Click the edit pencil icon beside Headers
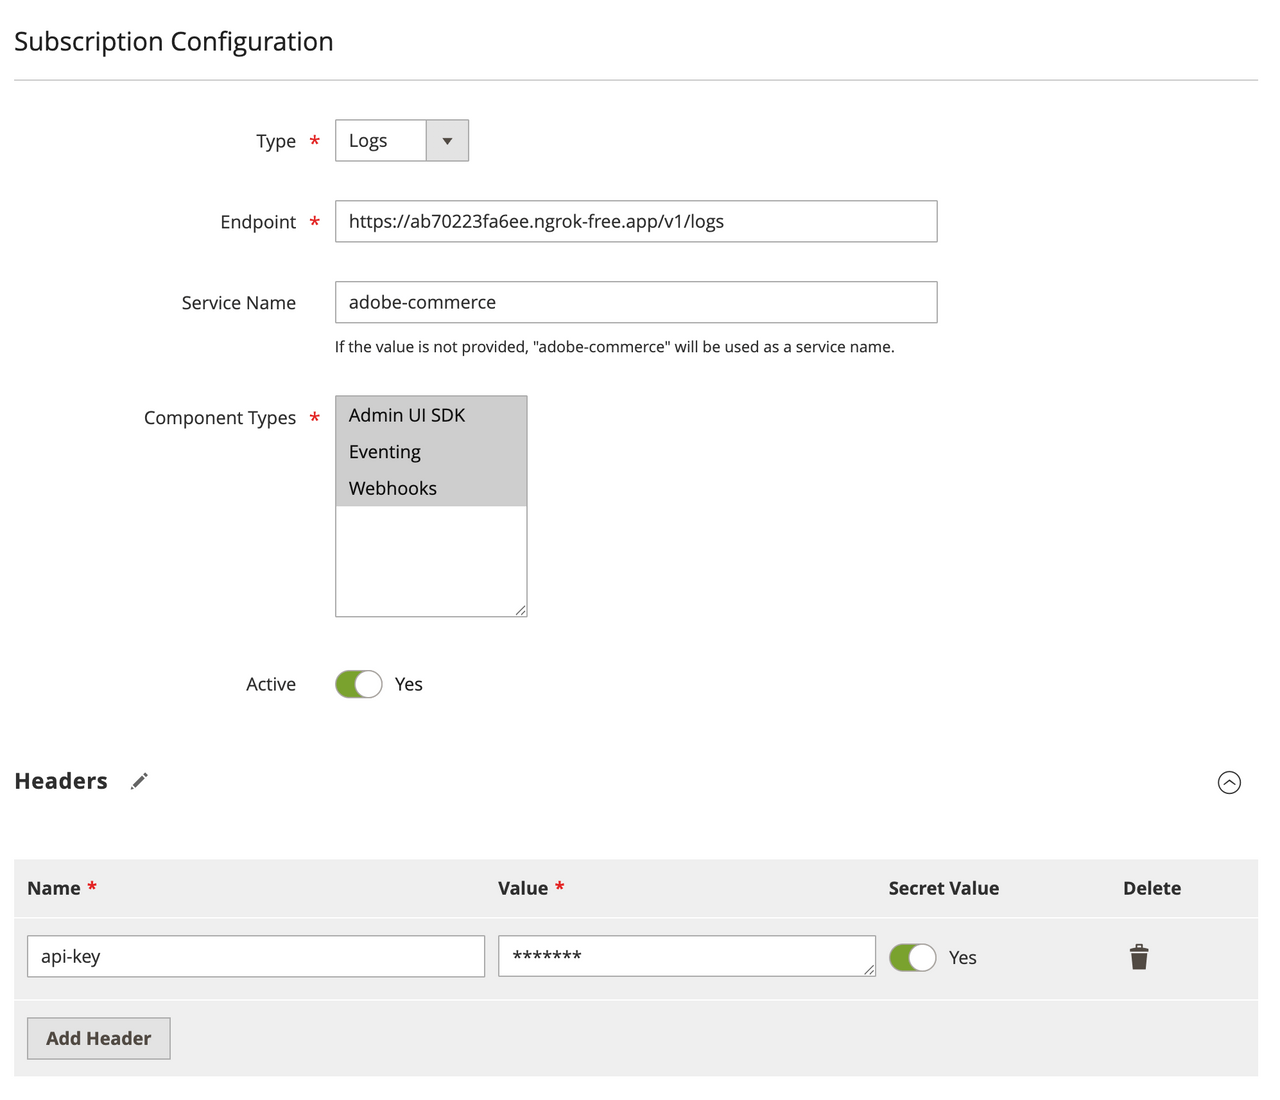The width and height of the screenshot is (1280, 1100). 139,781
